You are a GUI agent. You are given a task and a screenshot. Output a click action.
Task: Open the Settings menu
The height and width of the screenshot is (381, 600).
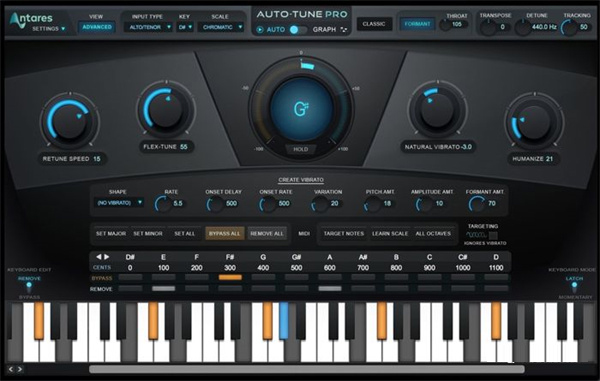pyautogui.click(x=48, y=29)
